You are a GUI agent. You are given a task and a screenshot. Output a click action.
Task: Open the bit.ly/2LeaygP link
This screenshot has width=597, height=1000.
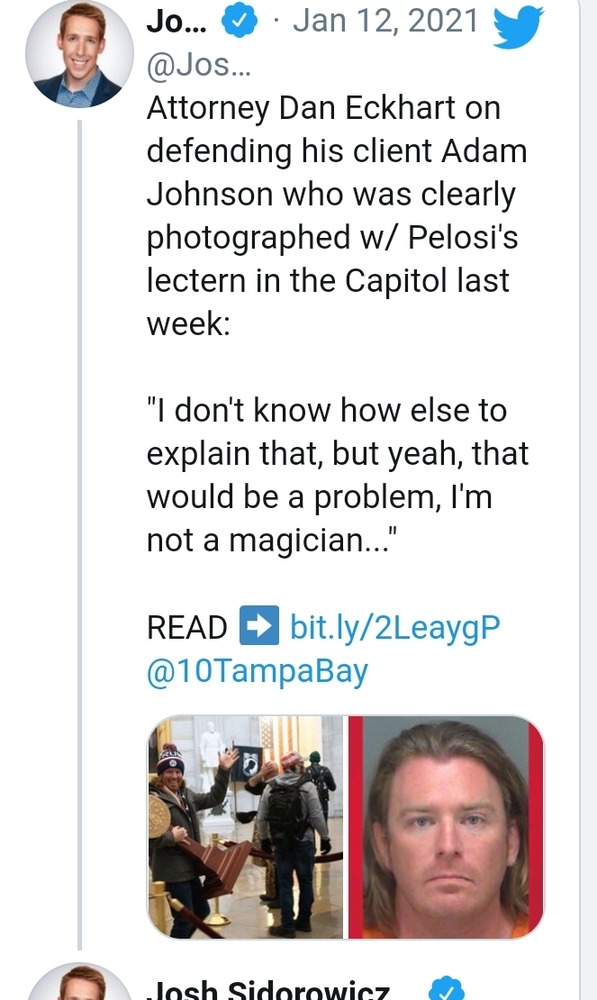pos(395,628)
